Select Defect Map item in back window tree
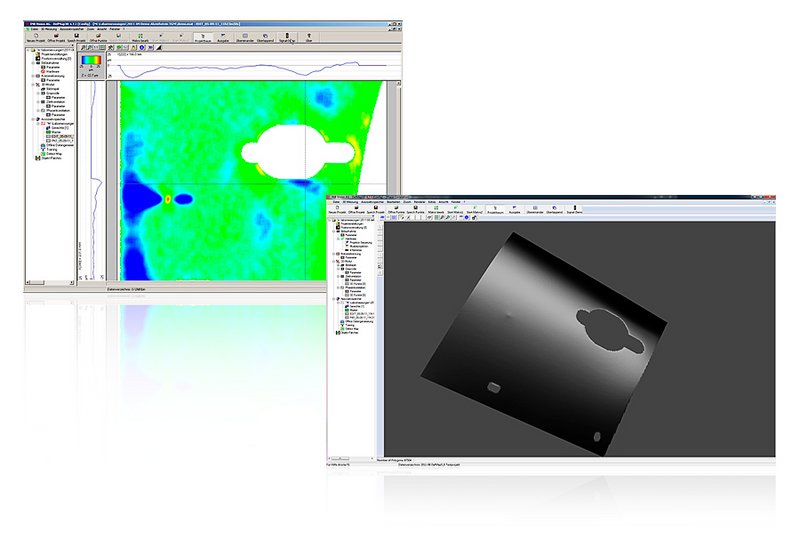The width and height of the screenshot is (800, 534). [x=54, y=154]
